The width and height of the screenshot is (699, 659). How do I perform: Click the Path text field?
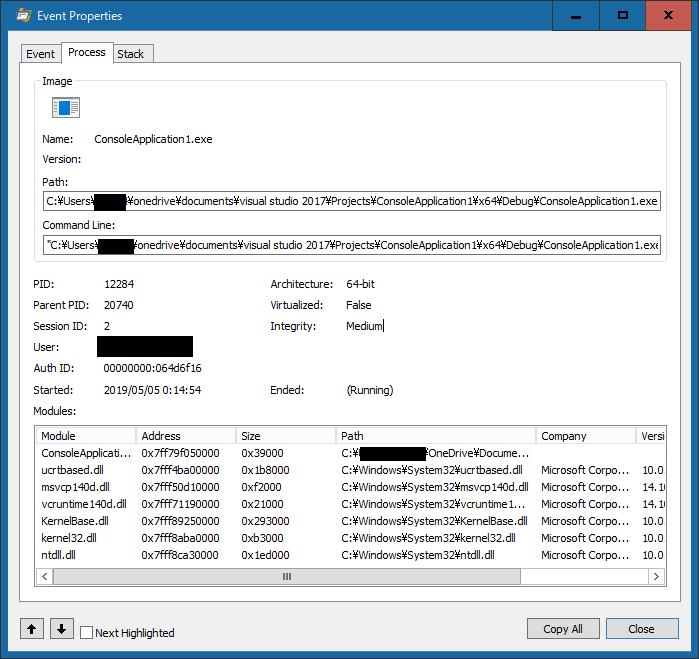[x=352, y=201]
